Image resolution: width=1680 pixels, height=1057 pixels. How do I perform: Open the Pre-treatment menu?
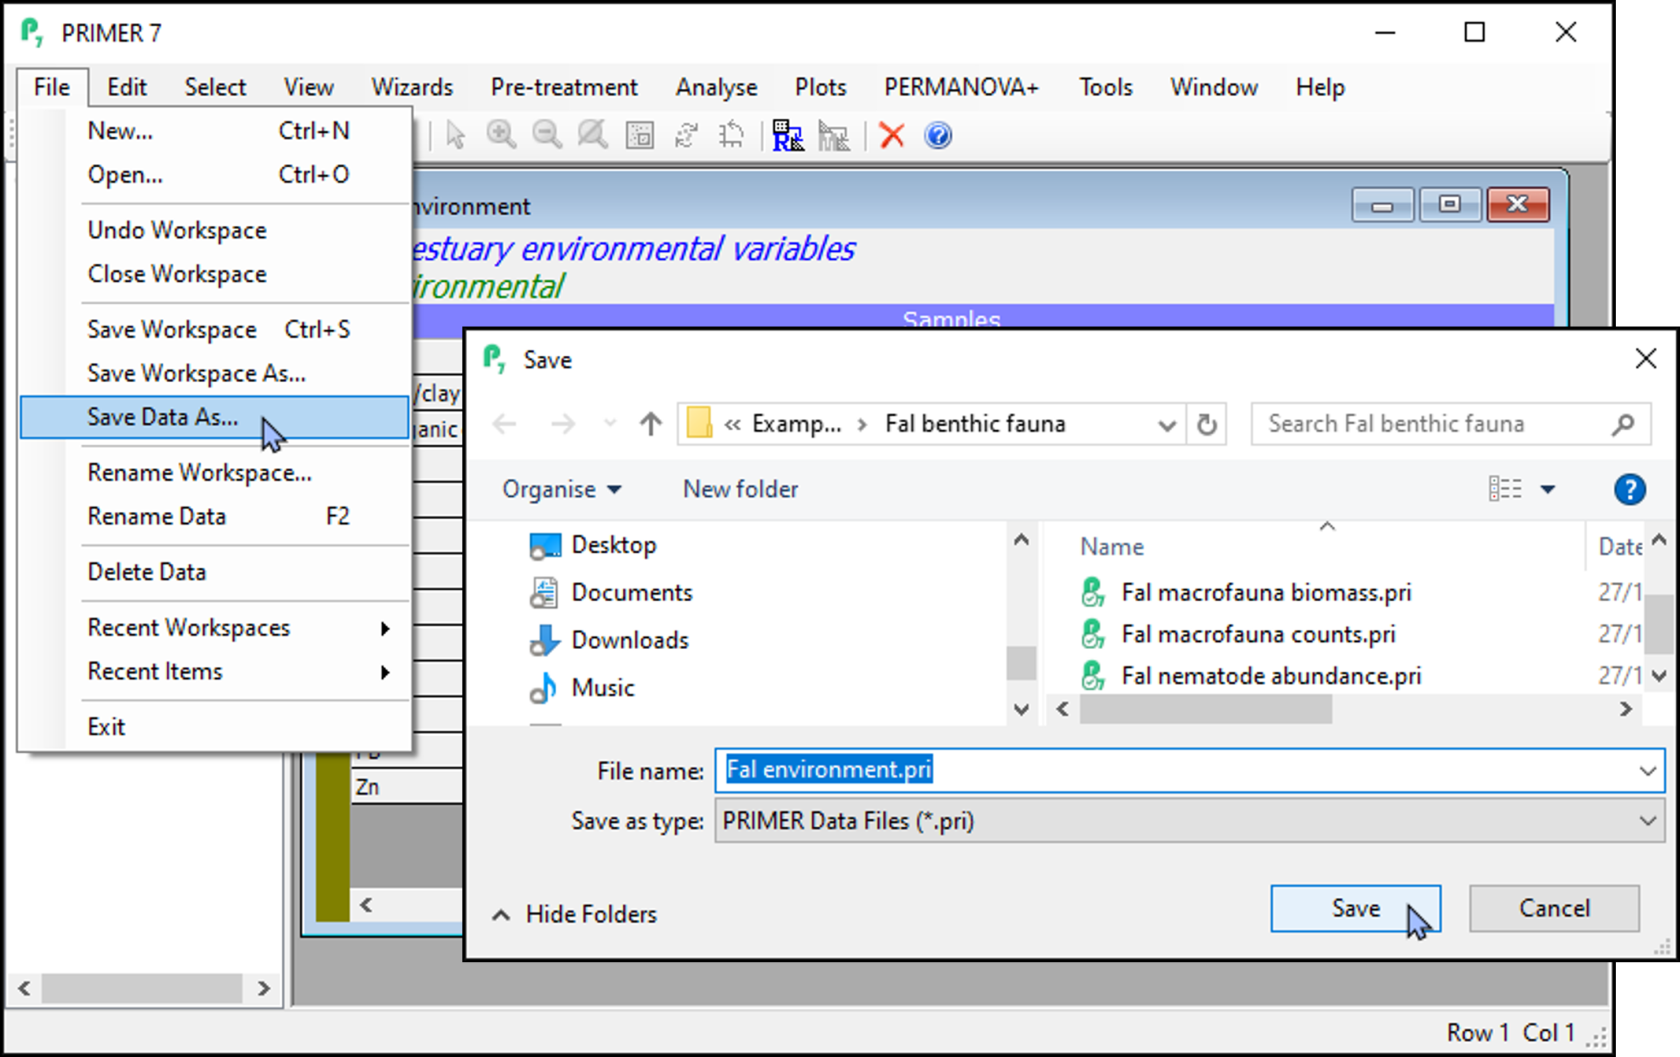pos(564,87)
